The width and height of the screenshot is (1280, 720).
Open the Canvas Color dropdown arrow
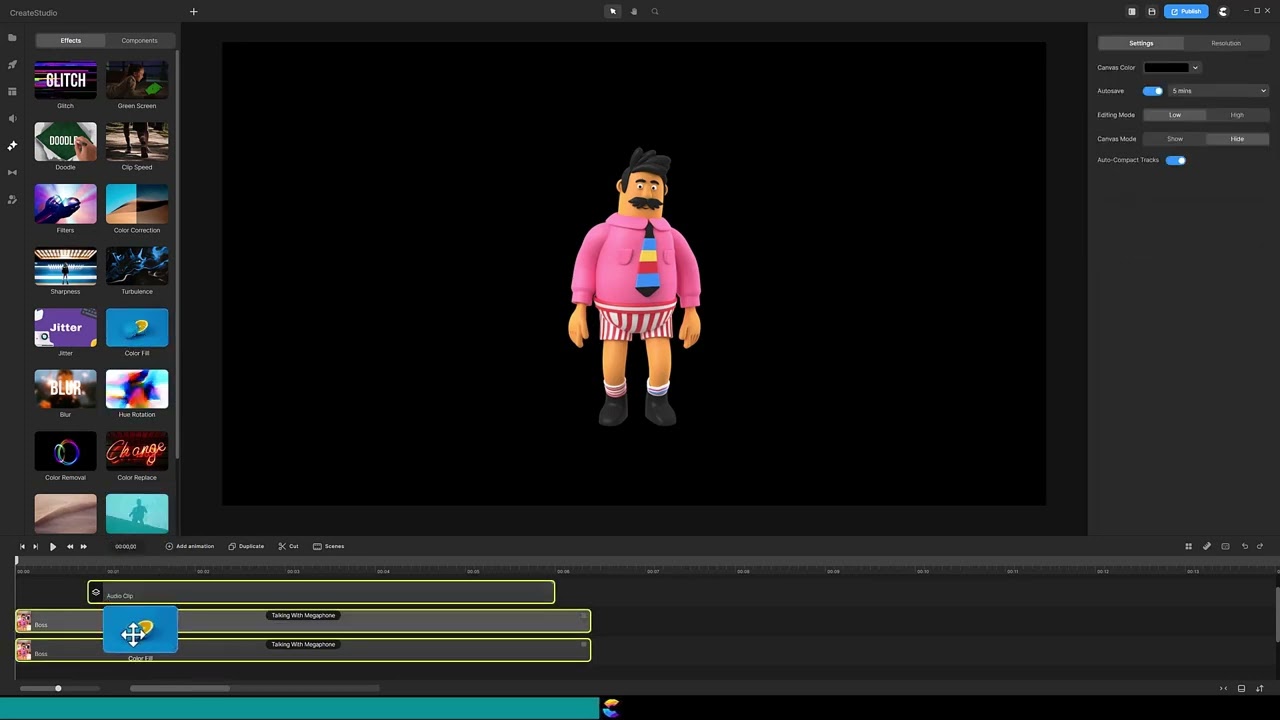coord(1194,68)
